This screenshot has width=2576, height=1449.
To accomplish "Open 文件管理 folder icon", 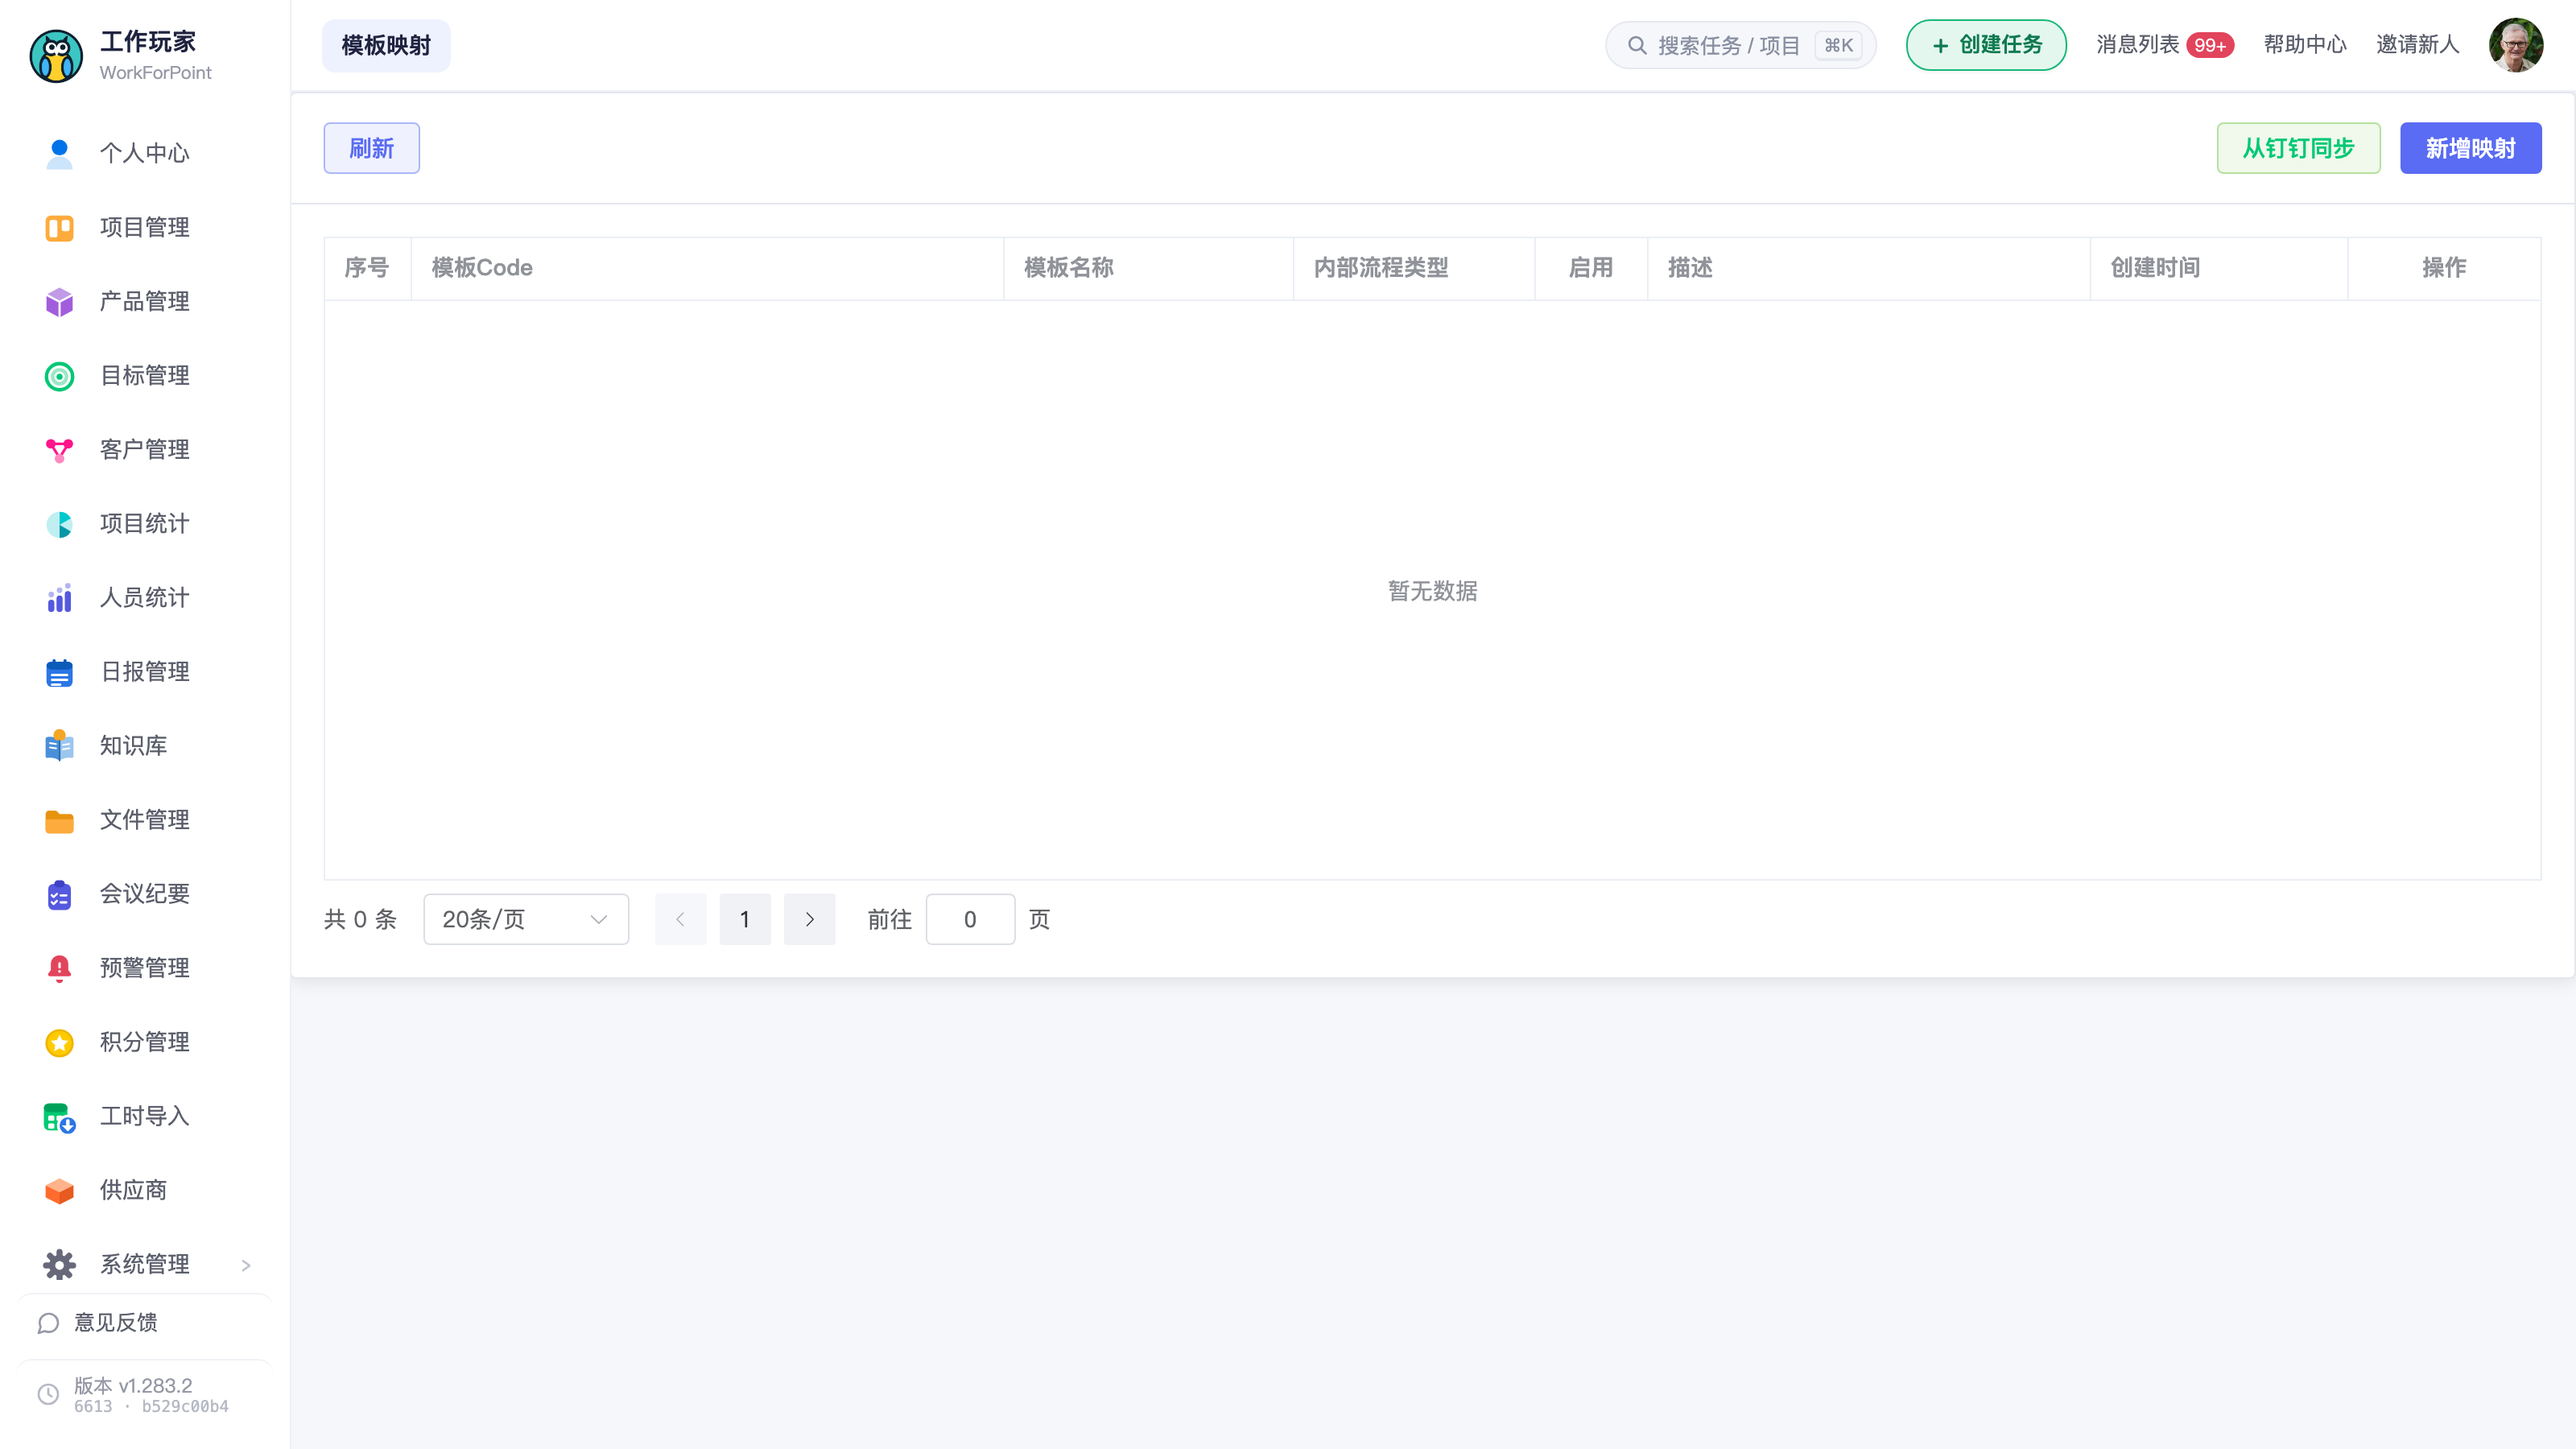I will pyautogui.click(x=59, y=821).
